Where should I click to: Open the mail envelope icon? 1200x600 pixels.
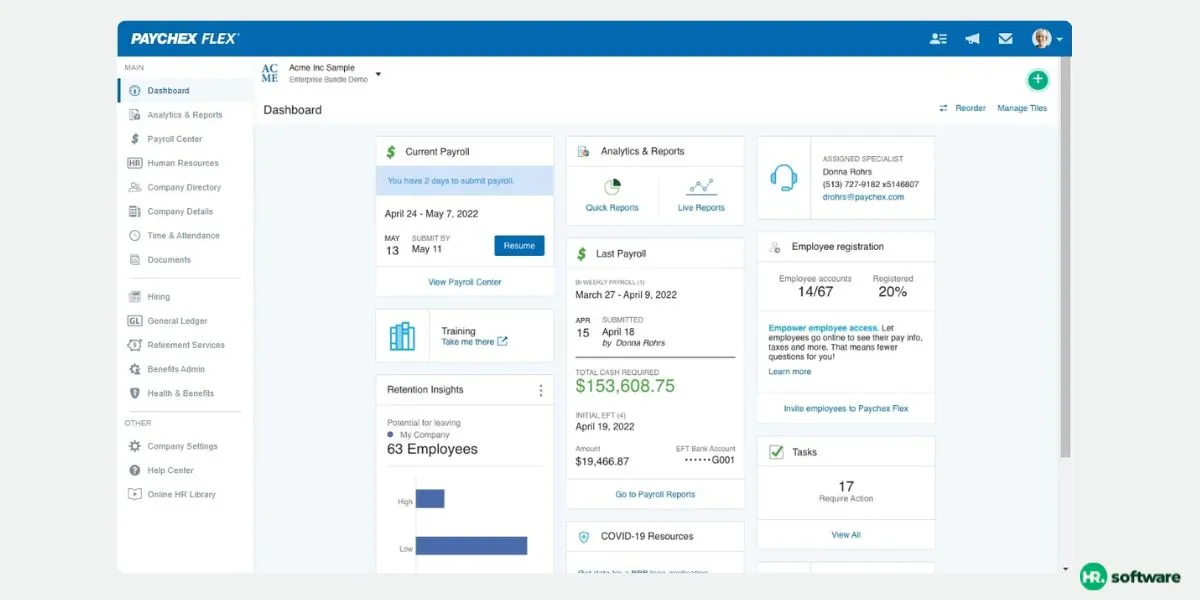pyautogui.click(x=1005, y=39)
